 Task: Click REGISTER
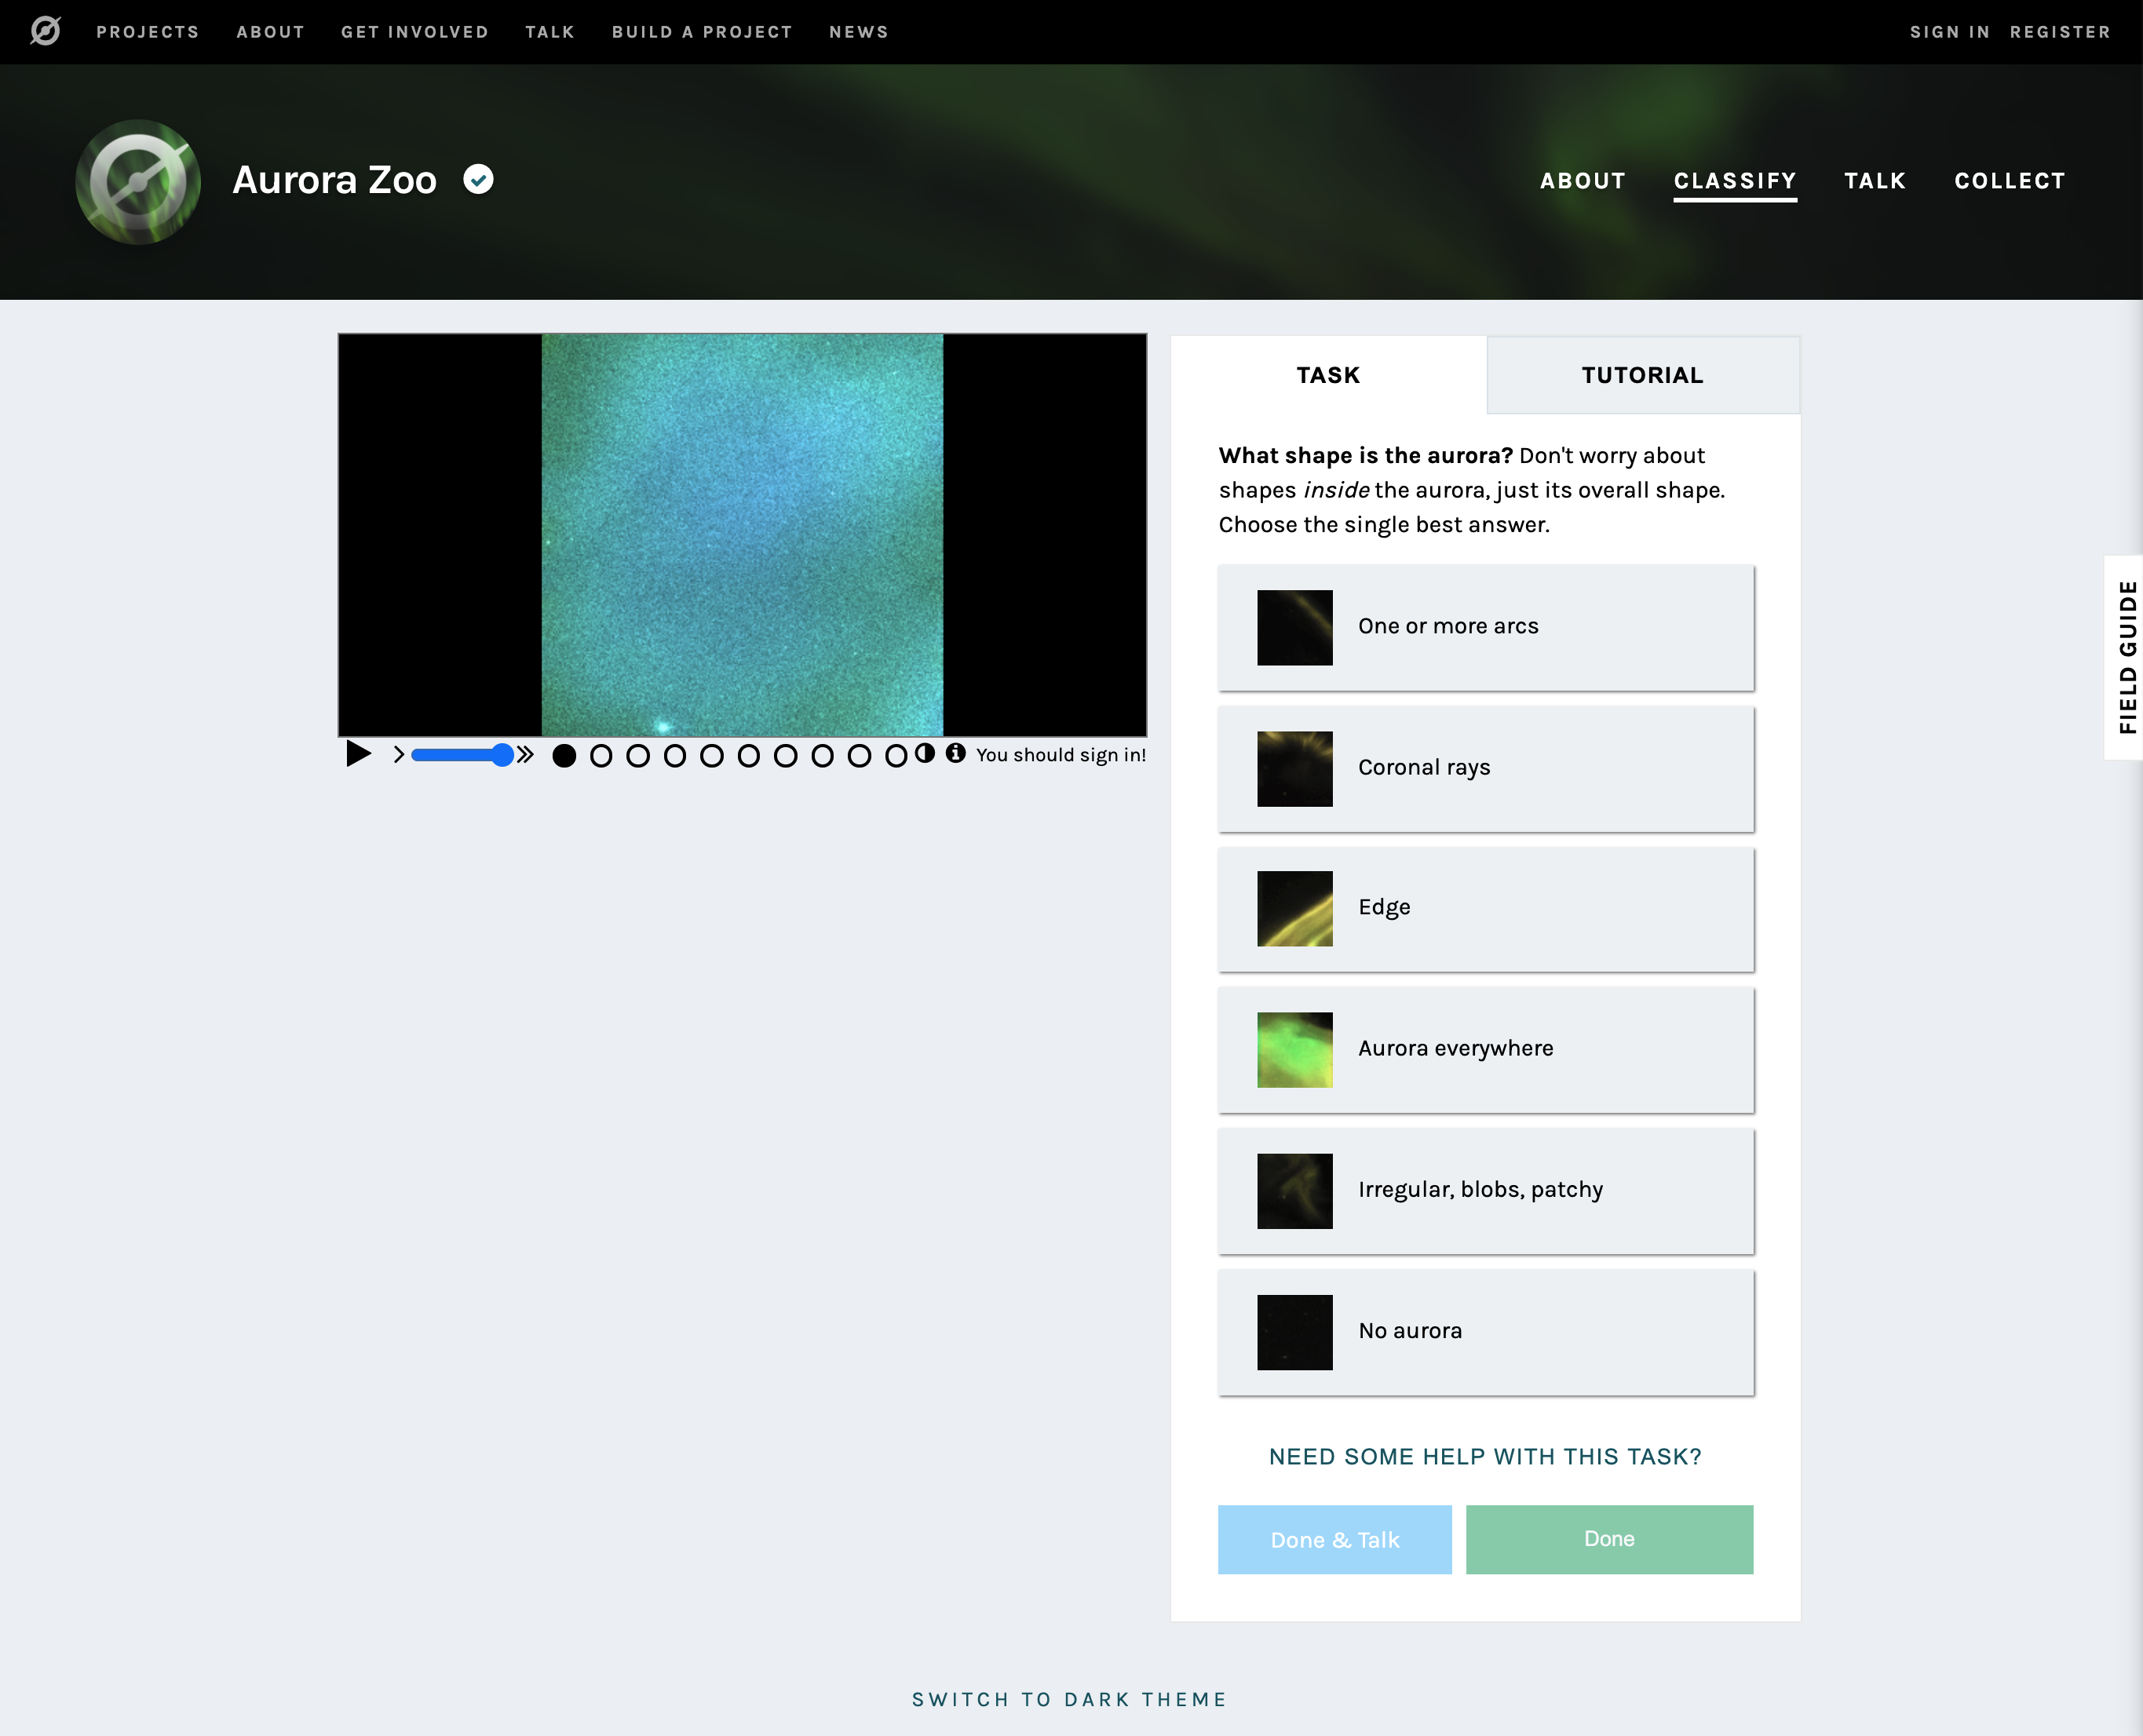coord(2060,32)
